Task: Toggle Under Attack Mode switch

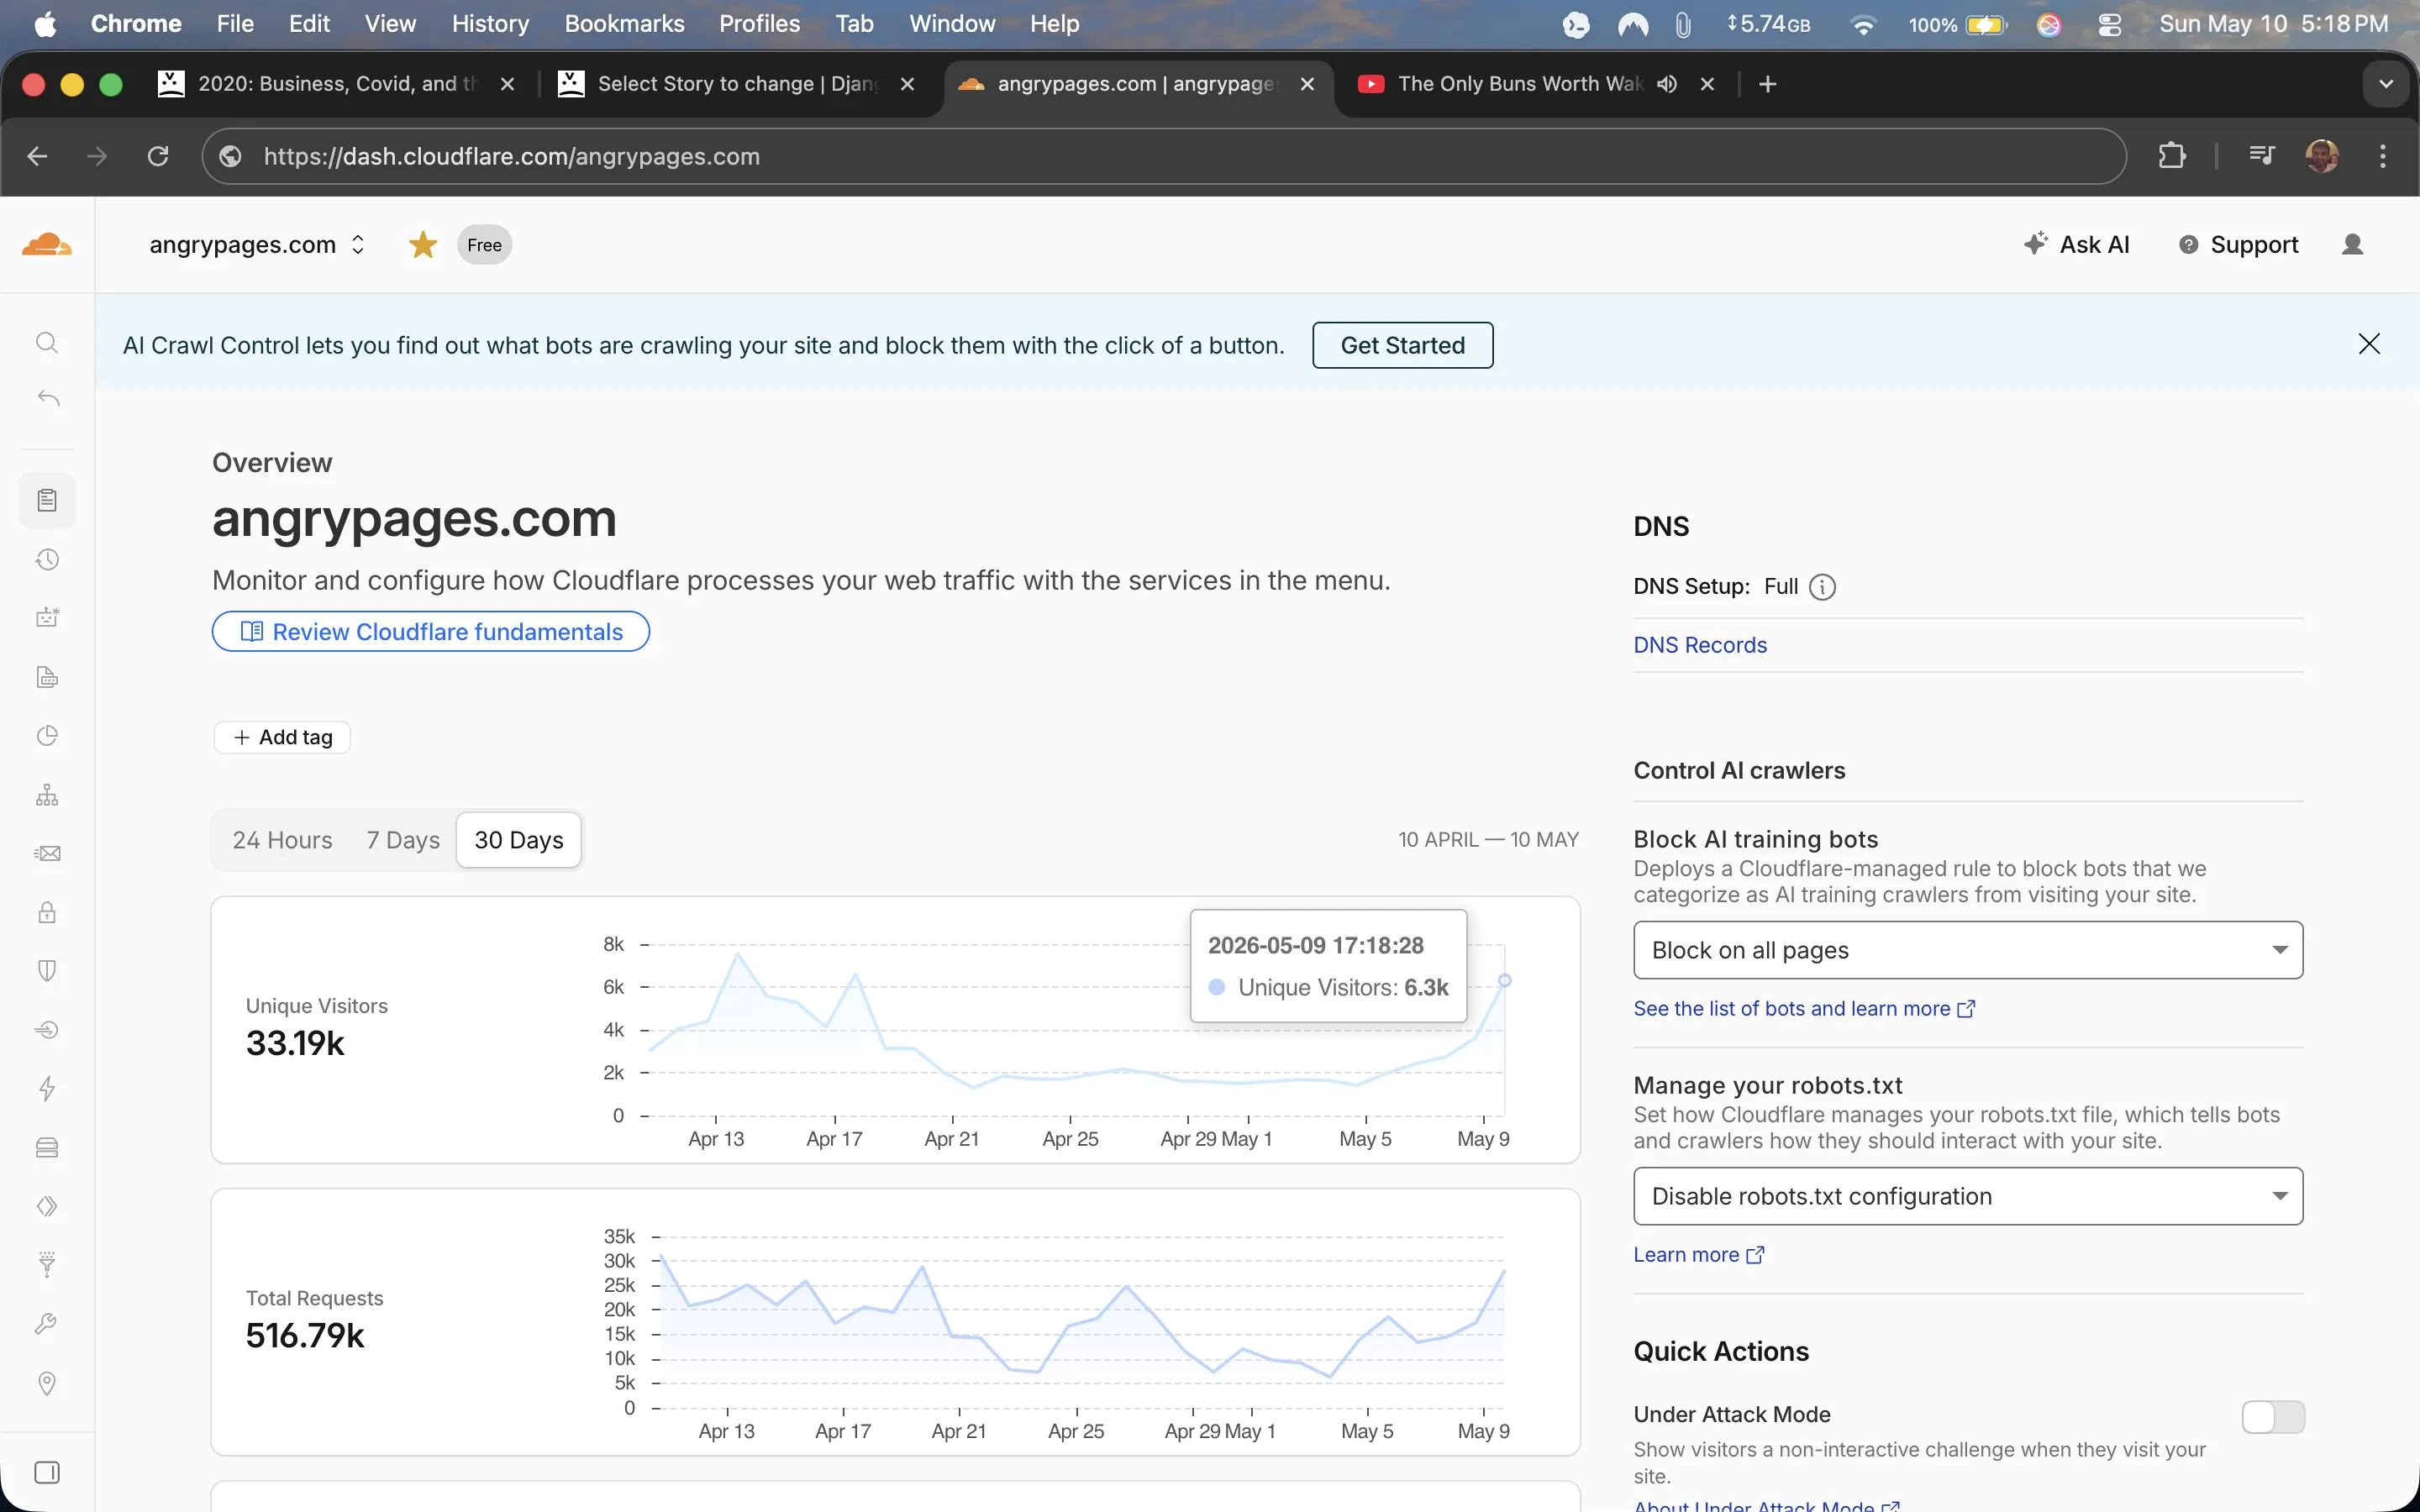Action: pyautogui.click(x=2273, y=1417)
